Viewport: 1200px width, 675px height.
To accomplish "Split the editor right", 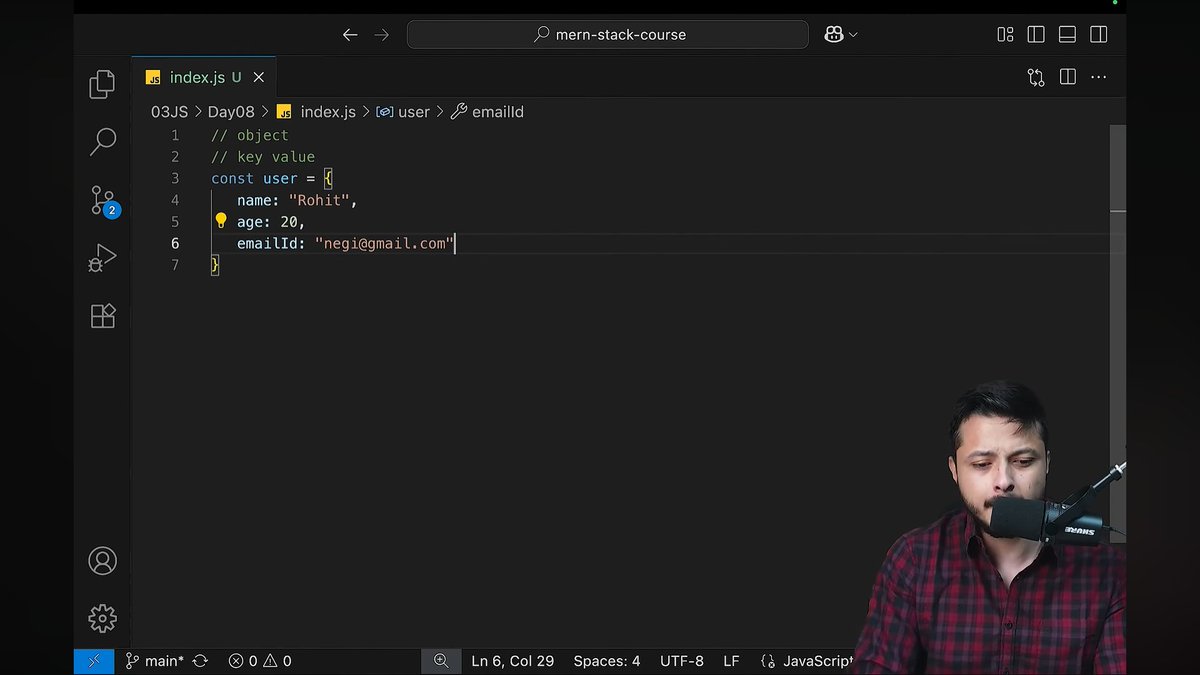I will pyautogui.click(x=1067, y=77).
